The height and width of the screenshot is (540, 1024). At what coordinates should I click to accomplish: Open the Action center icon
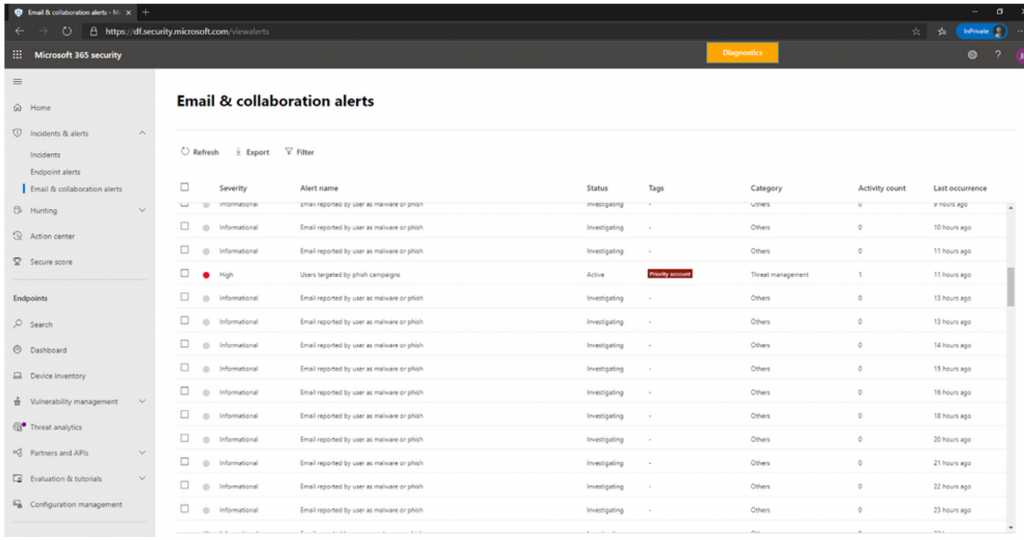18,237
